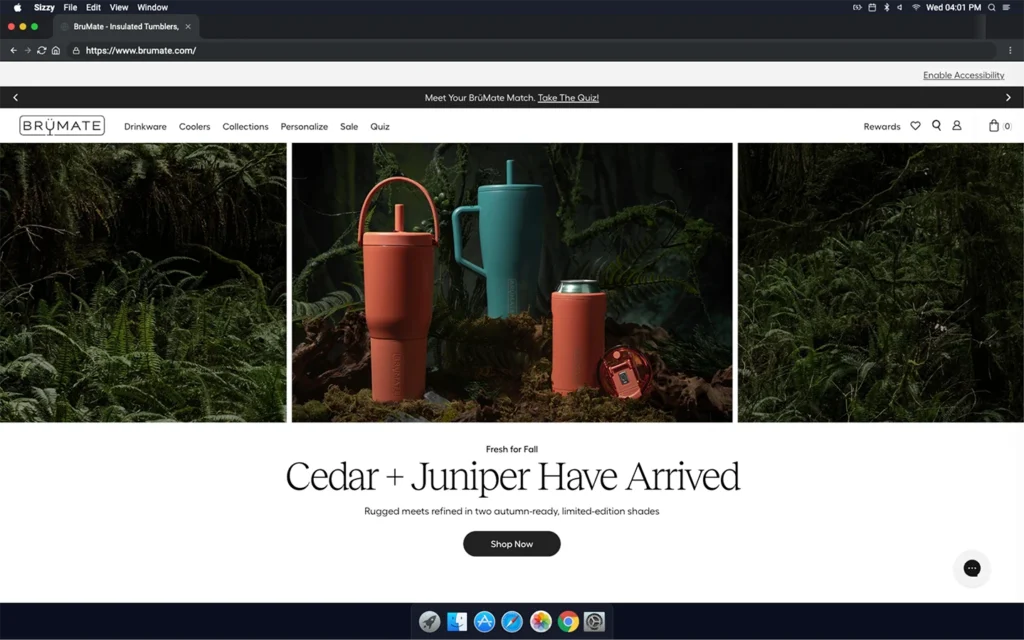Open the account profile icon
This screenshot has height=640, width=1024.
956,126
